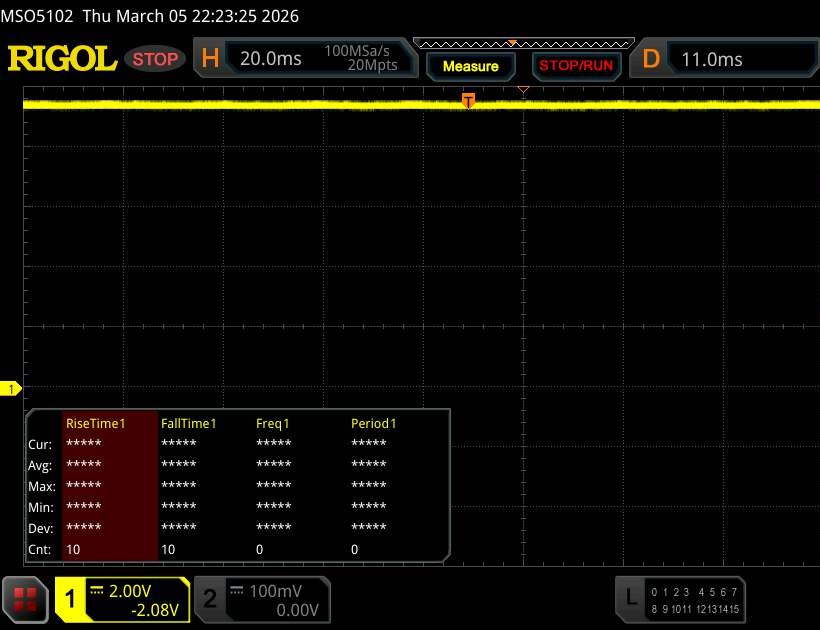Select the channel 1 ground level marker
820x630 pixels.
(x=13, y=388)
